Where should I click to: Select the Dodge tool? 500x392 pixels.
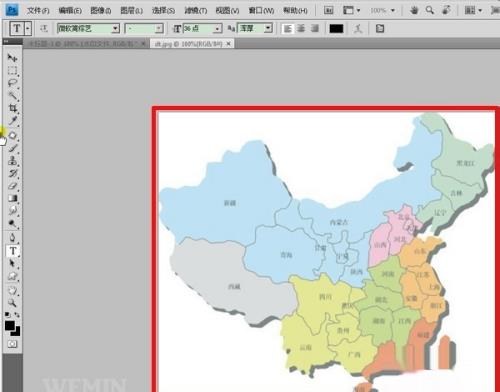12,223
